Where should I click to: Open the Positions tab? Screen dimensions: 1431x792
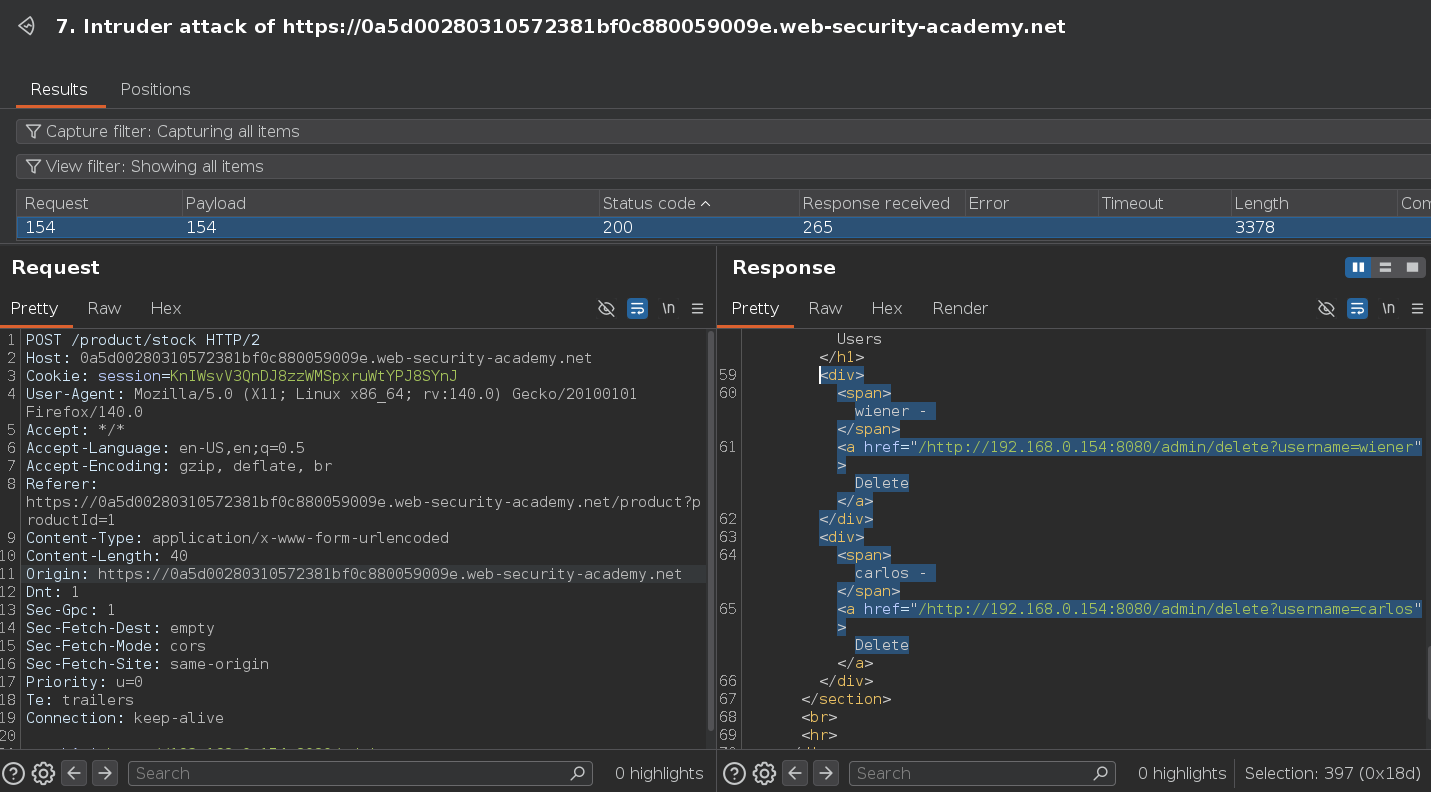click(x=155, y=89)
